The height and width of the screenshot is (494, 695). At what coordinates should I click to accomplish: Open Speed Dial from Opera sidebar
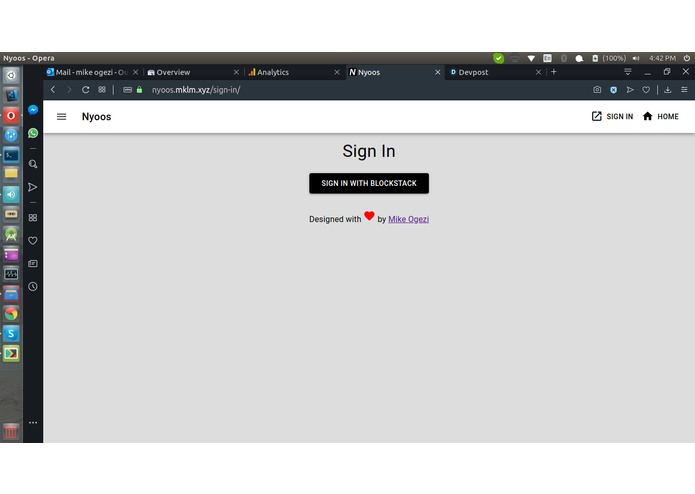pyautogui.click(x=33, y=218)
